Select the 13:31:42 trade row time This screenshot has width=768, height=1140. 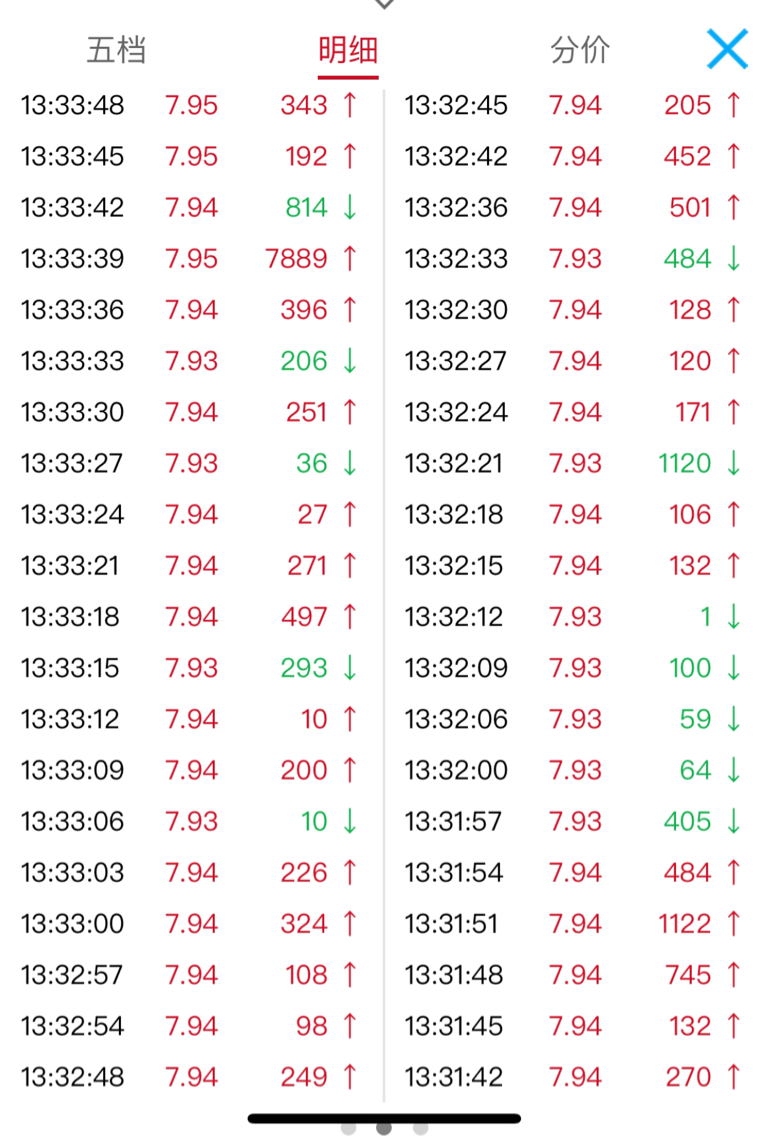point(455,1077)
